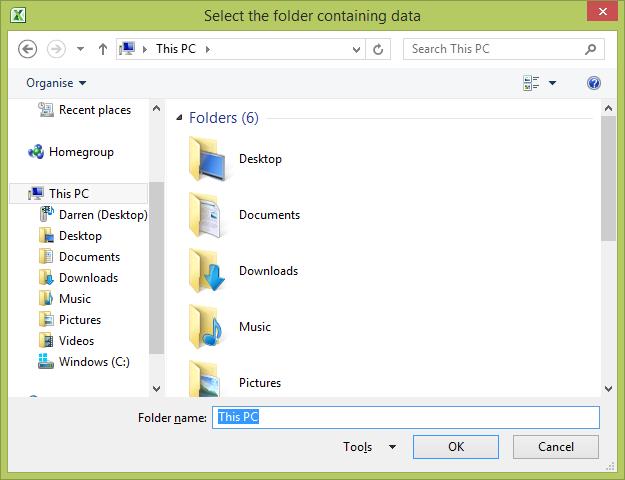The image size is (625, 480).
Task: Select Music in the navigation tree
Action: pos(65,299)
